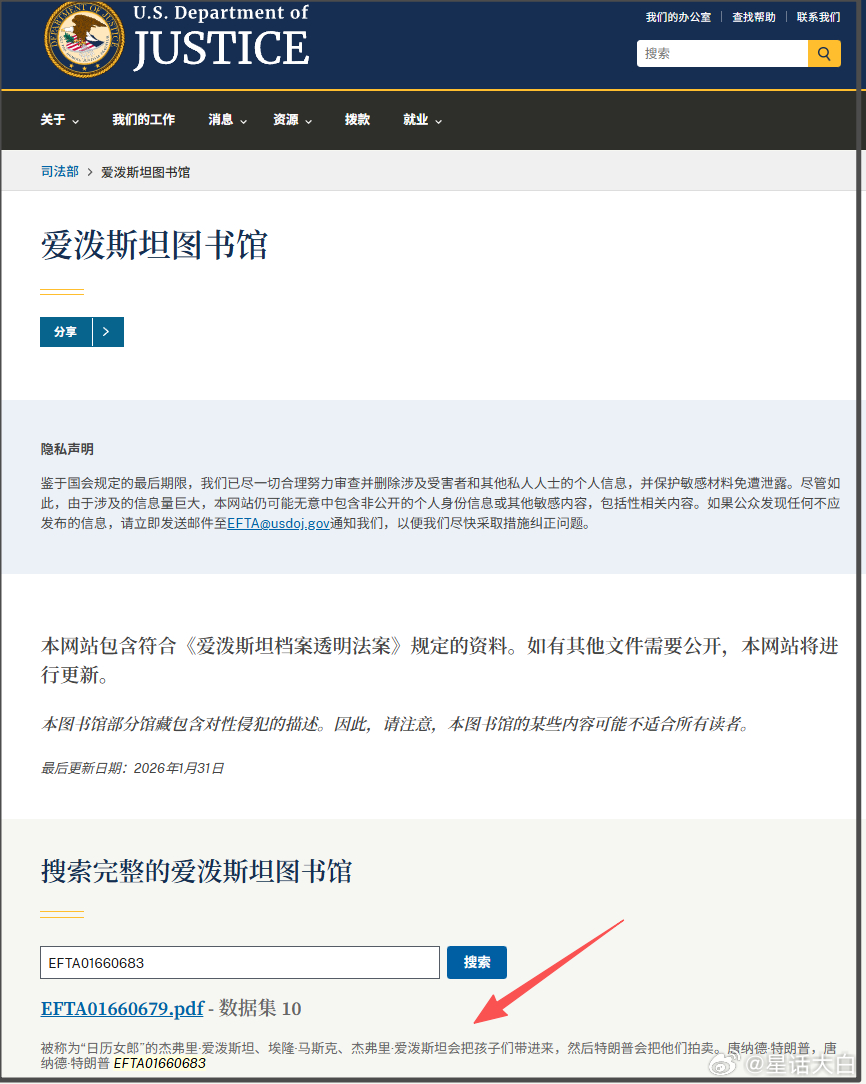
Task: Open the 我们的工作 menu item
Action: (144, 120)
